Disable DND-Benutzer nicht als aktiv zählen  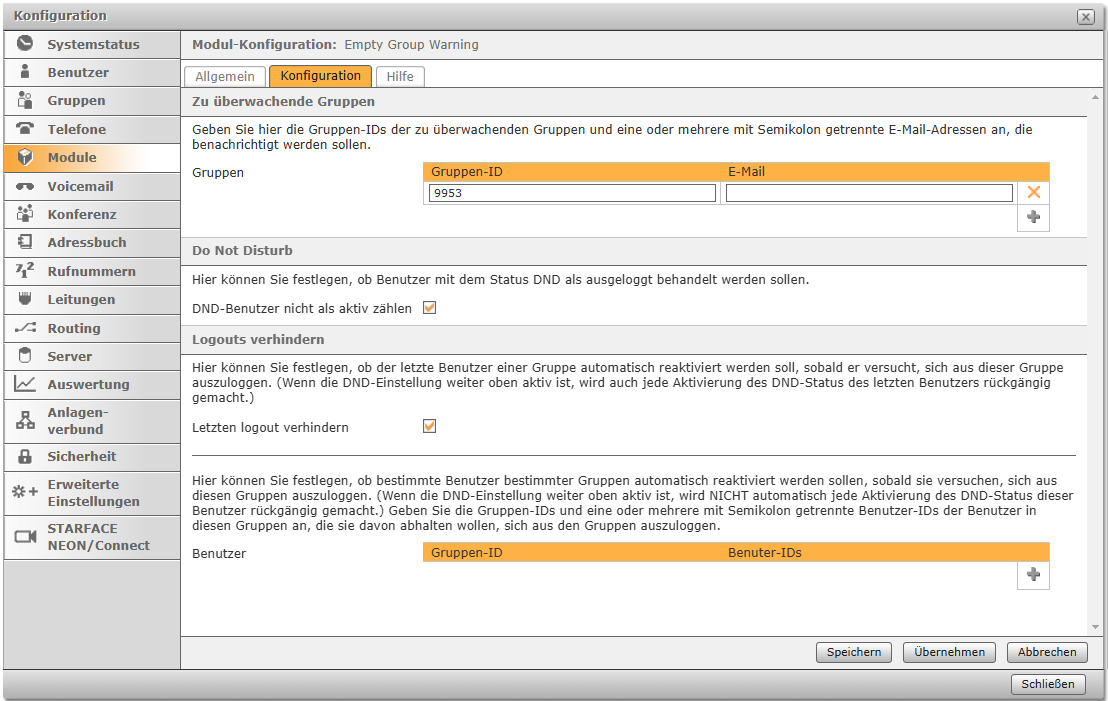click(430, 308)
